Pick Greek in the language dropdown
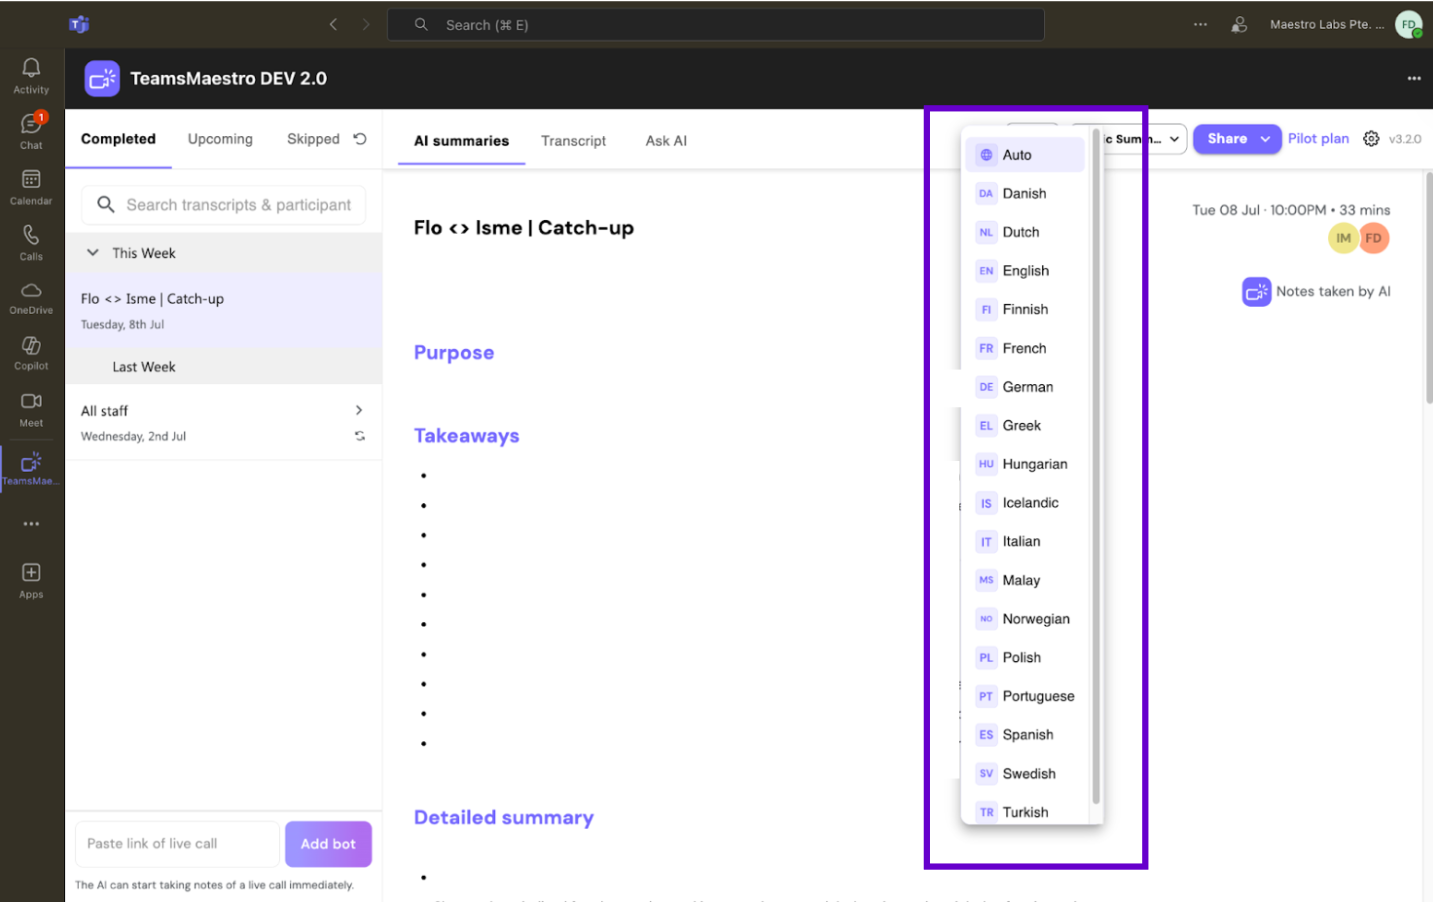This screenshot has width=1433, height=902. pos(1025,425)
